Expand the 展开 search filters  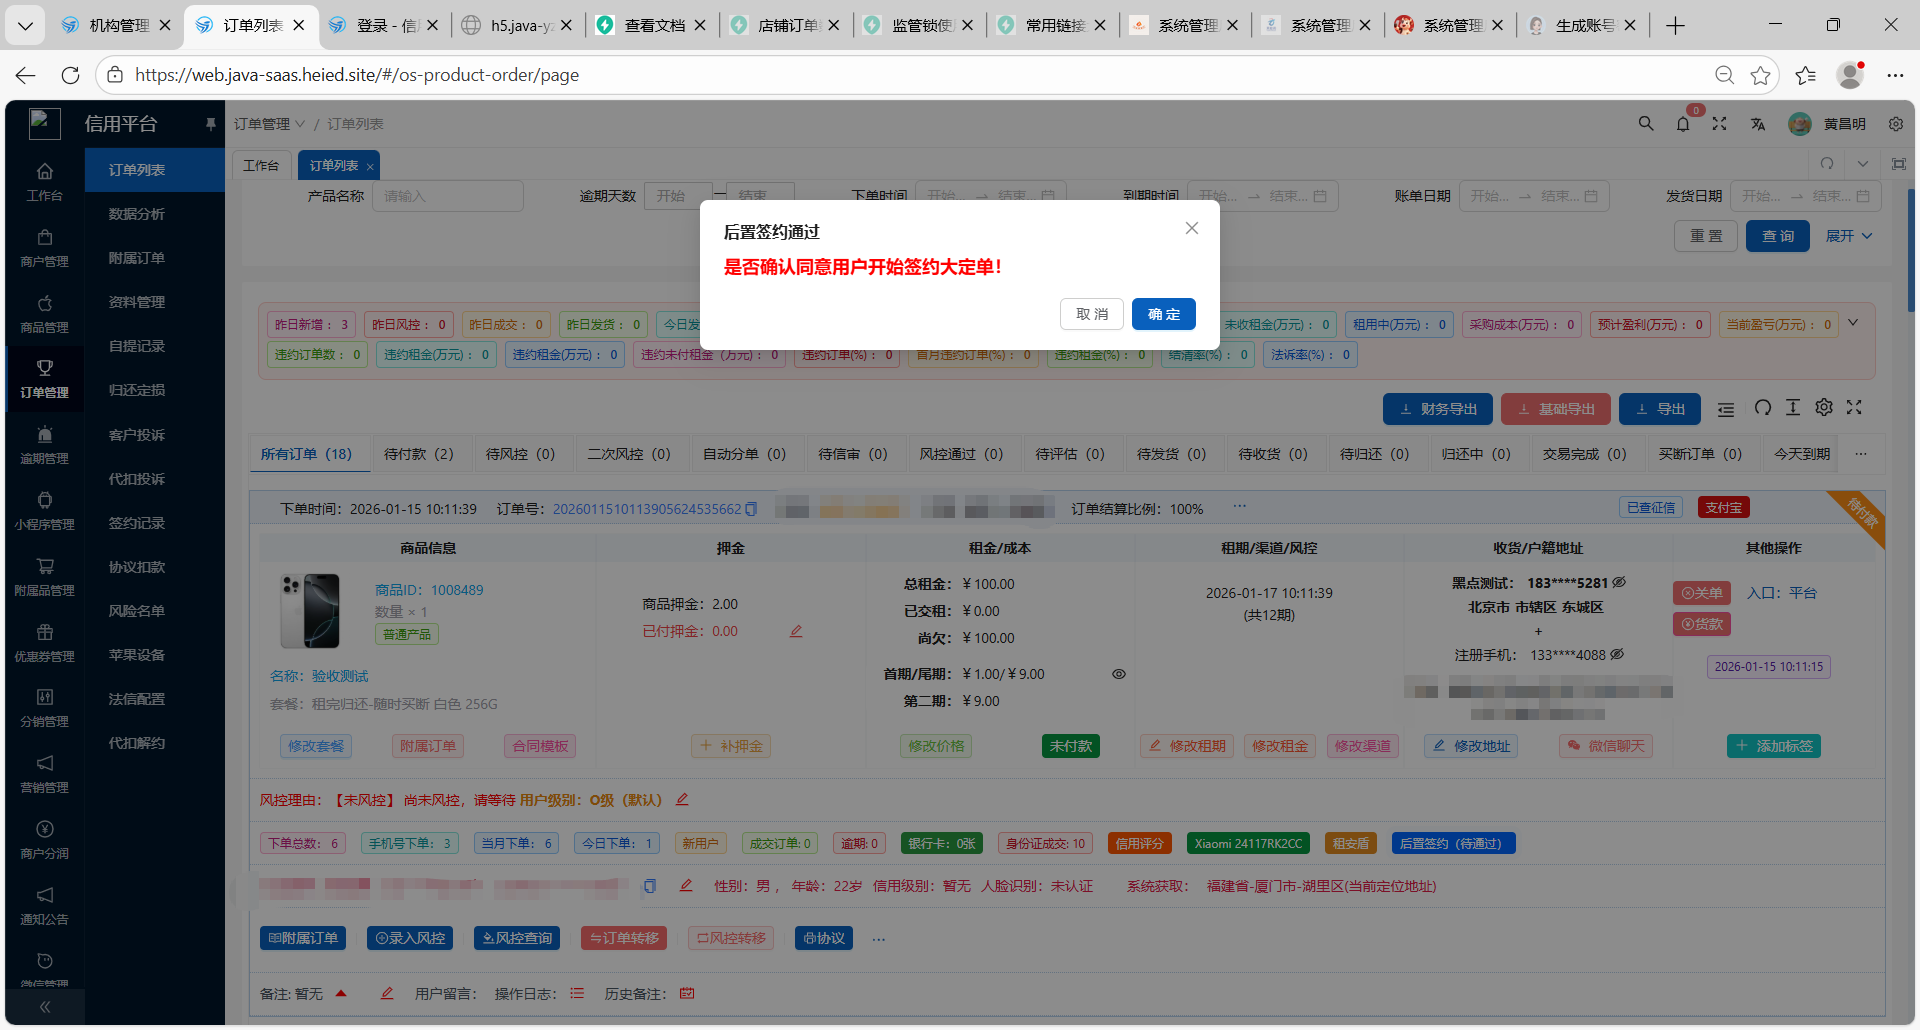point(1848,236)
